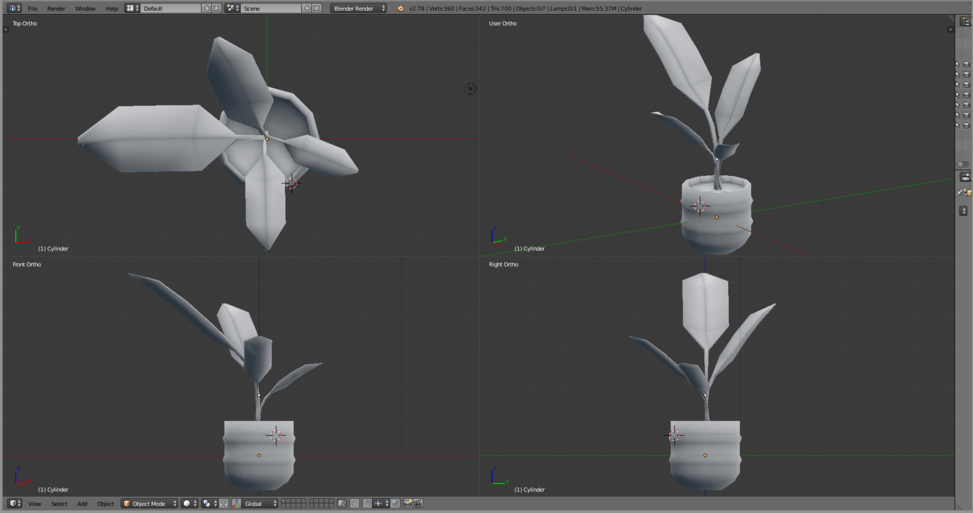This screenshot has width=973, height=513.
Task: Toggle the pin icon in Properties editor
Action: [960, 193]
